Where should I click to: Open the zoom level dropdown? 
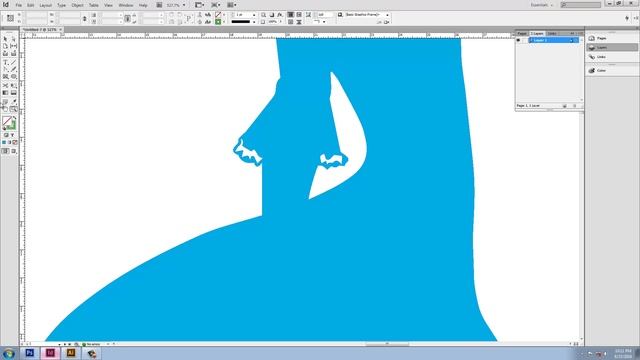(184, 5)
